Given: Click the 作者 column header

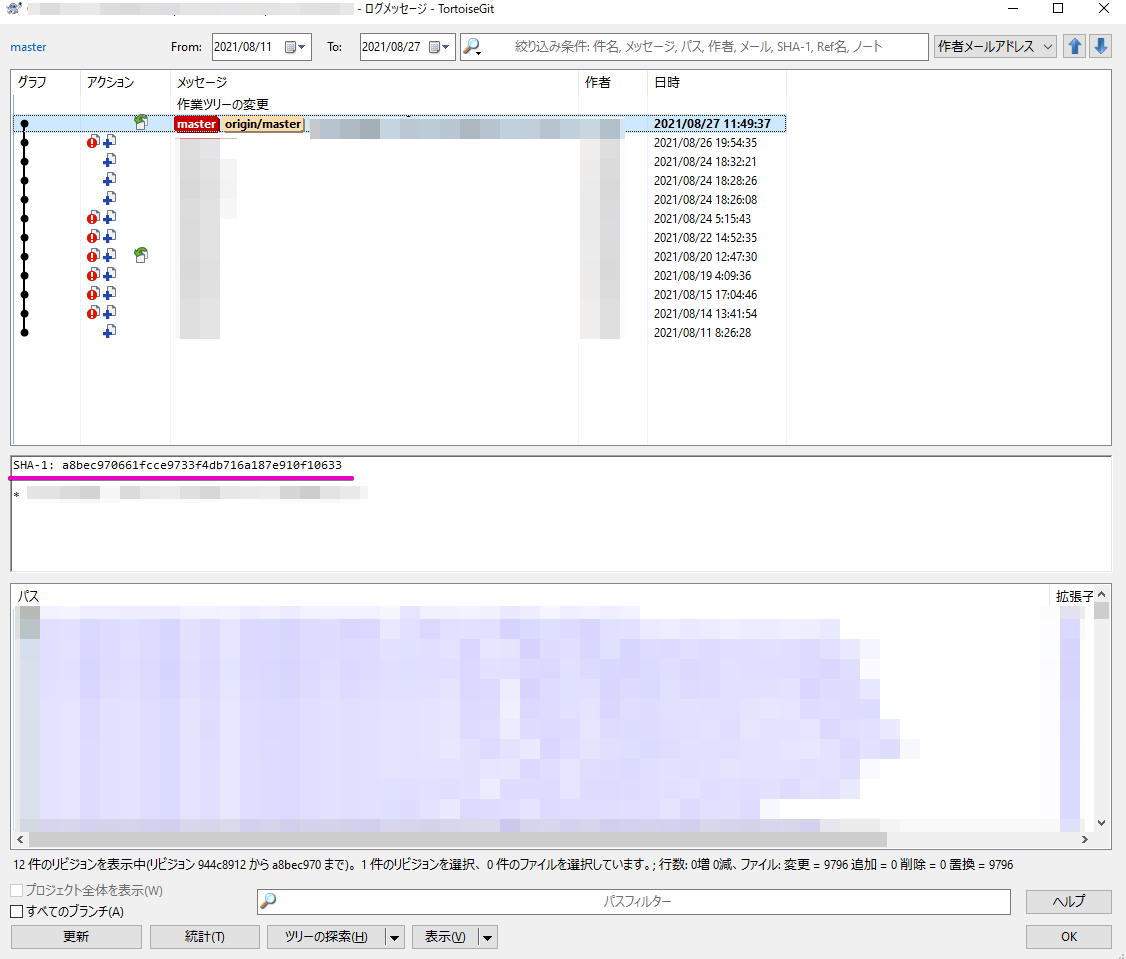Looking at the screenshot, I should click(x=613, y=83).
